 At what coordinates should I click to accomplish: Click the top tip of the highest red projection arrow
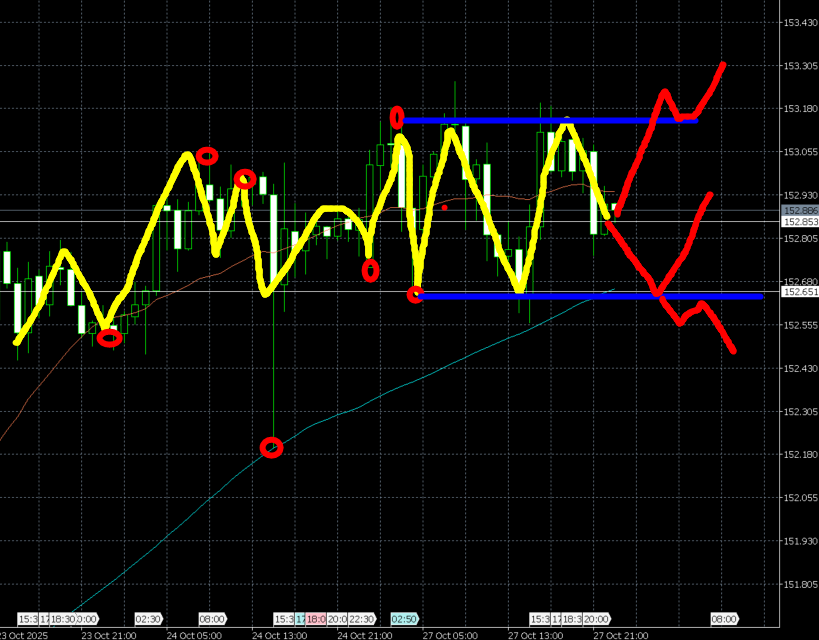[x=722, y=65]
